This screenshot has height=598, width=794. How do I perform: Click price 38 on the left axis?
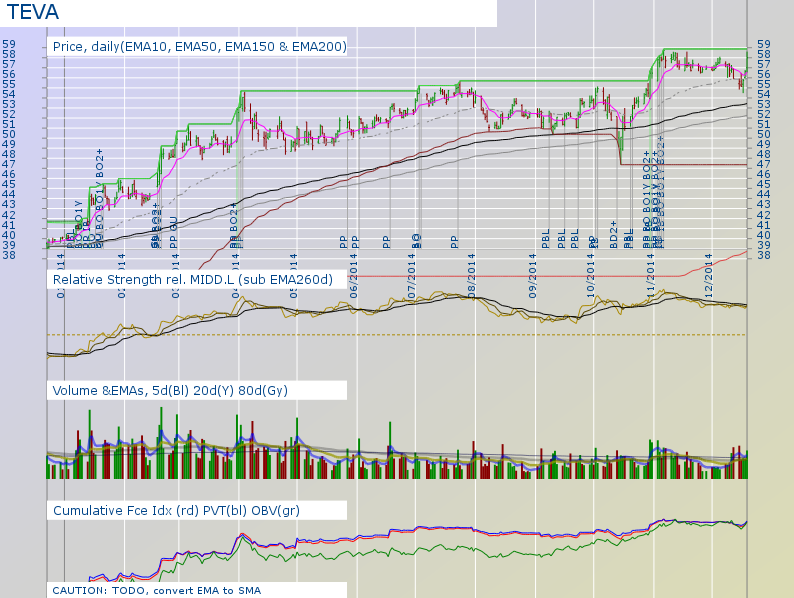(9, 255)
